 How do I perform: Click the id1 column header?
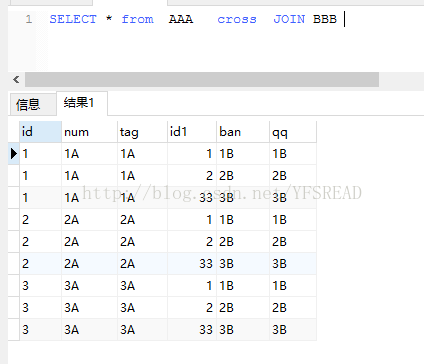coord(192,132)
